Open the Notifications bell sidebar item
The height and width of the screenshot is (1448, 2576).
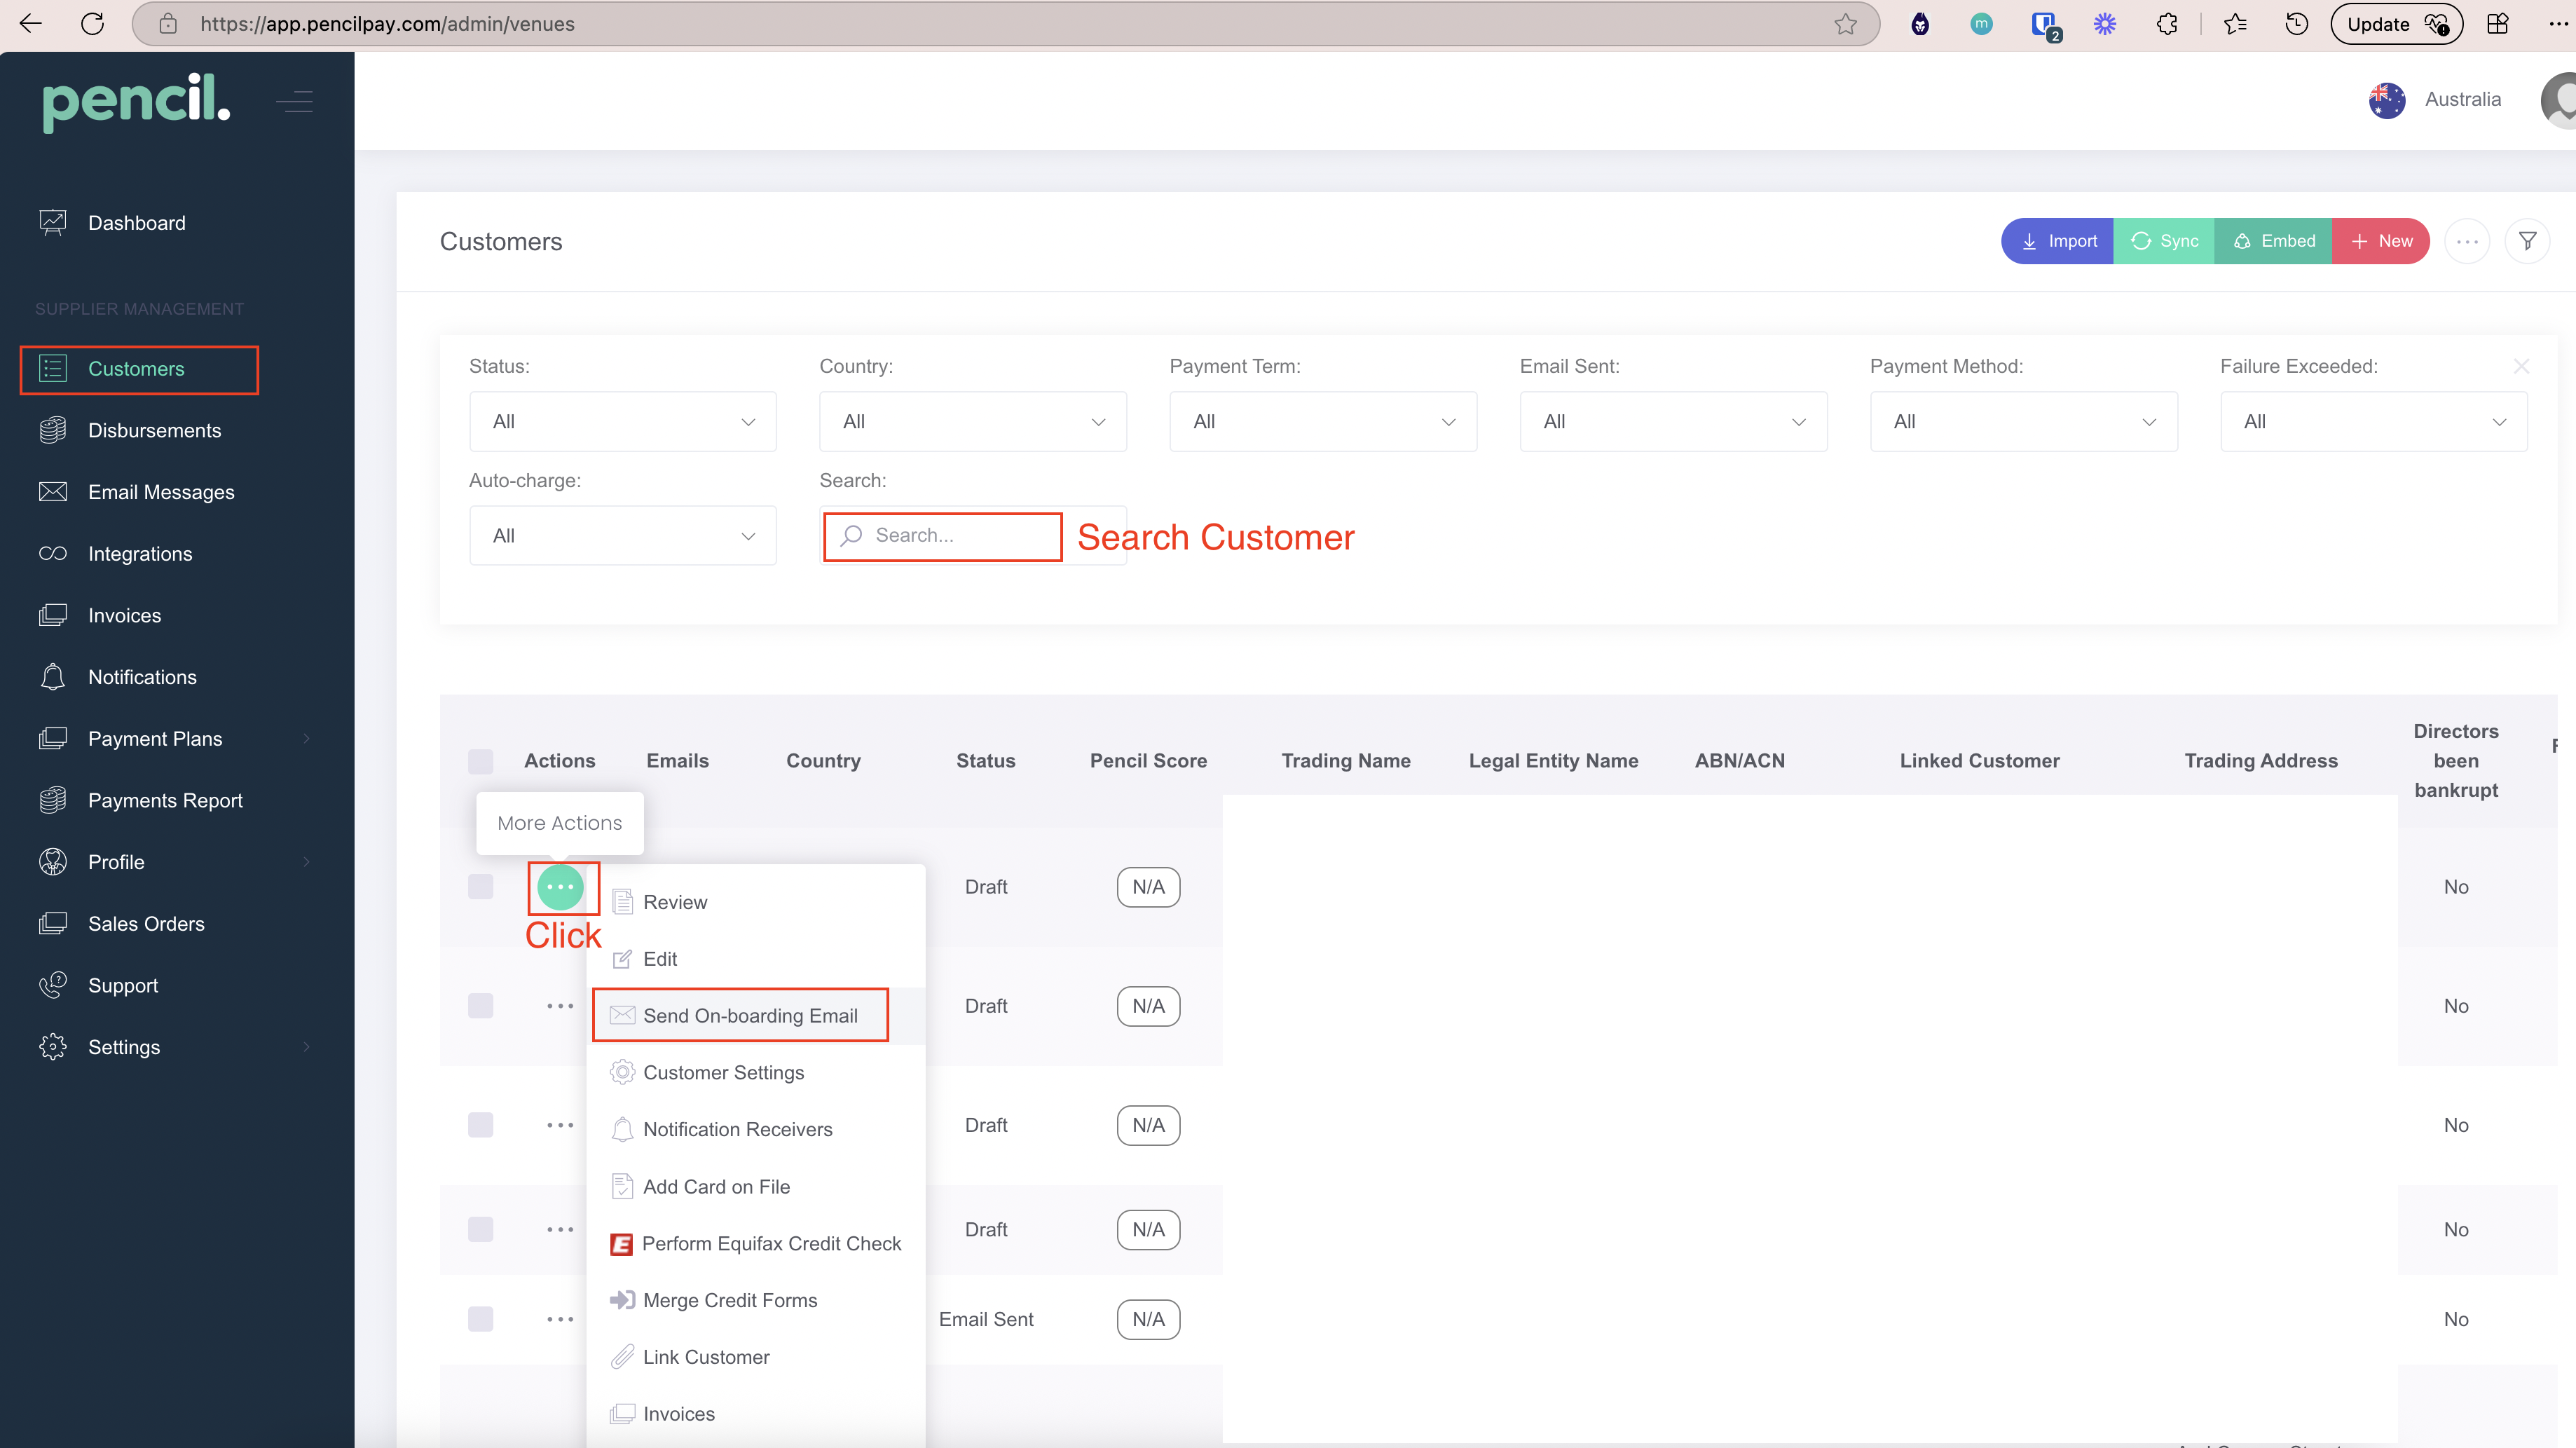click(142, 677)
